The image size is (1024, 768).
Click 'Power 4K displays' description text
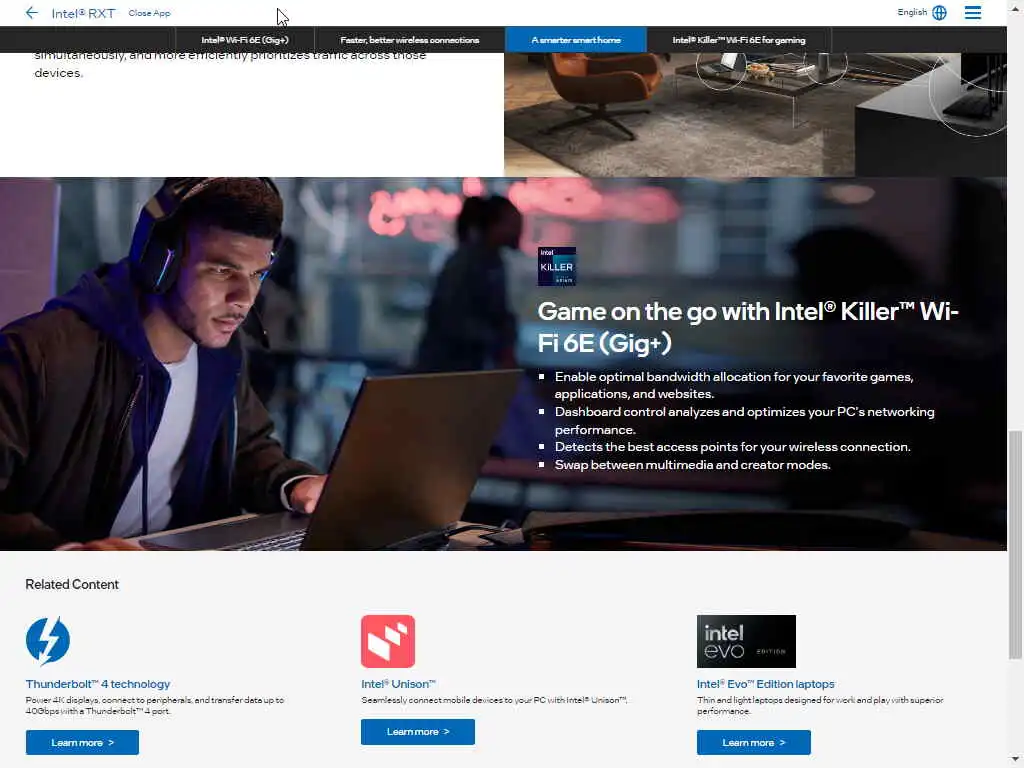pyautogui.click(x=155, y=705)
